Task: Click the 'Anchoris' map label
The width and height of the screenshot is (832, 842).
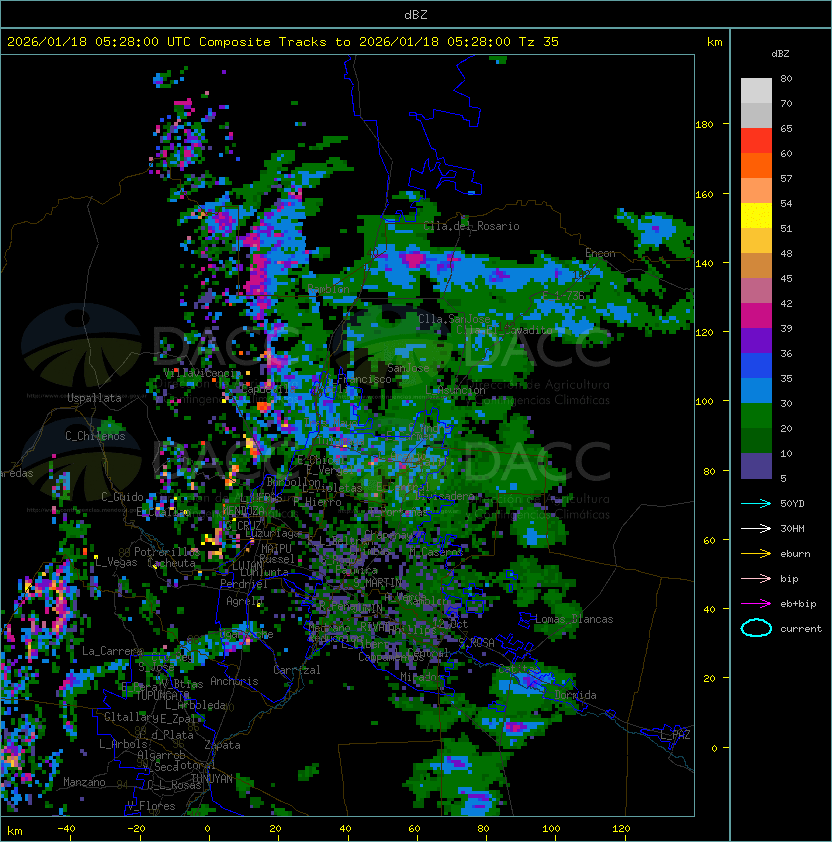Action: pos(234,681)
